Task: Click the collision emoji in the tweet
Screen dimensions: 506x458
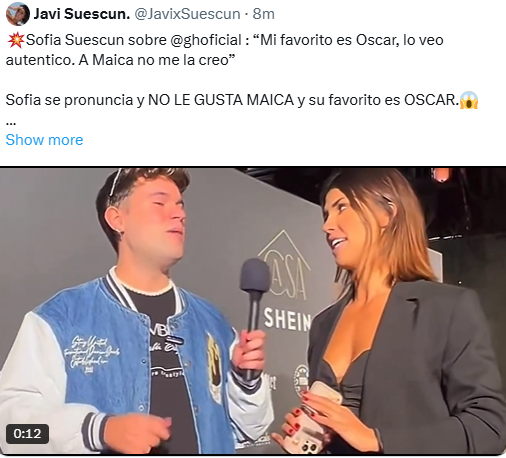Action: tap(15, 40)
